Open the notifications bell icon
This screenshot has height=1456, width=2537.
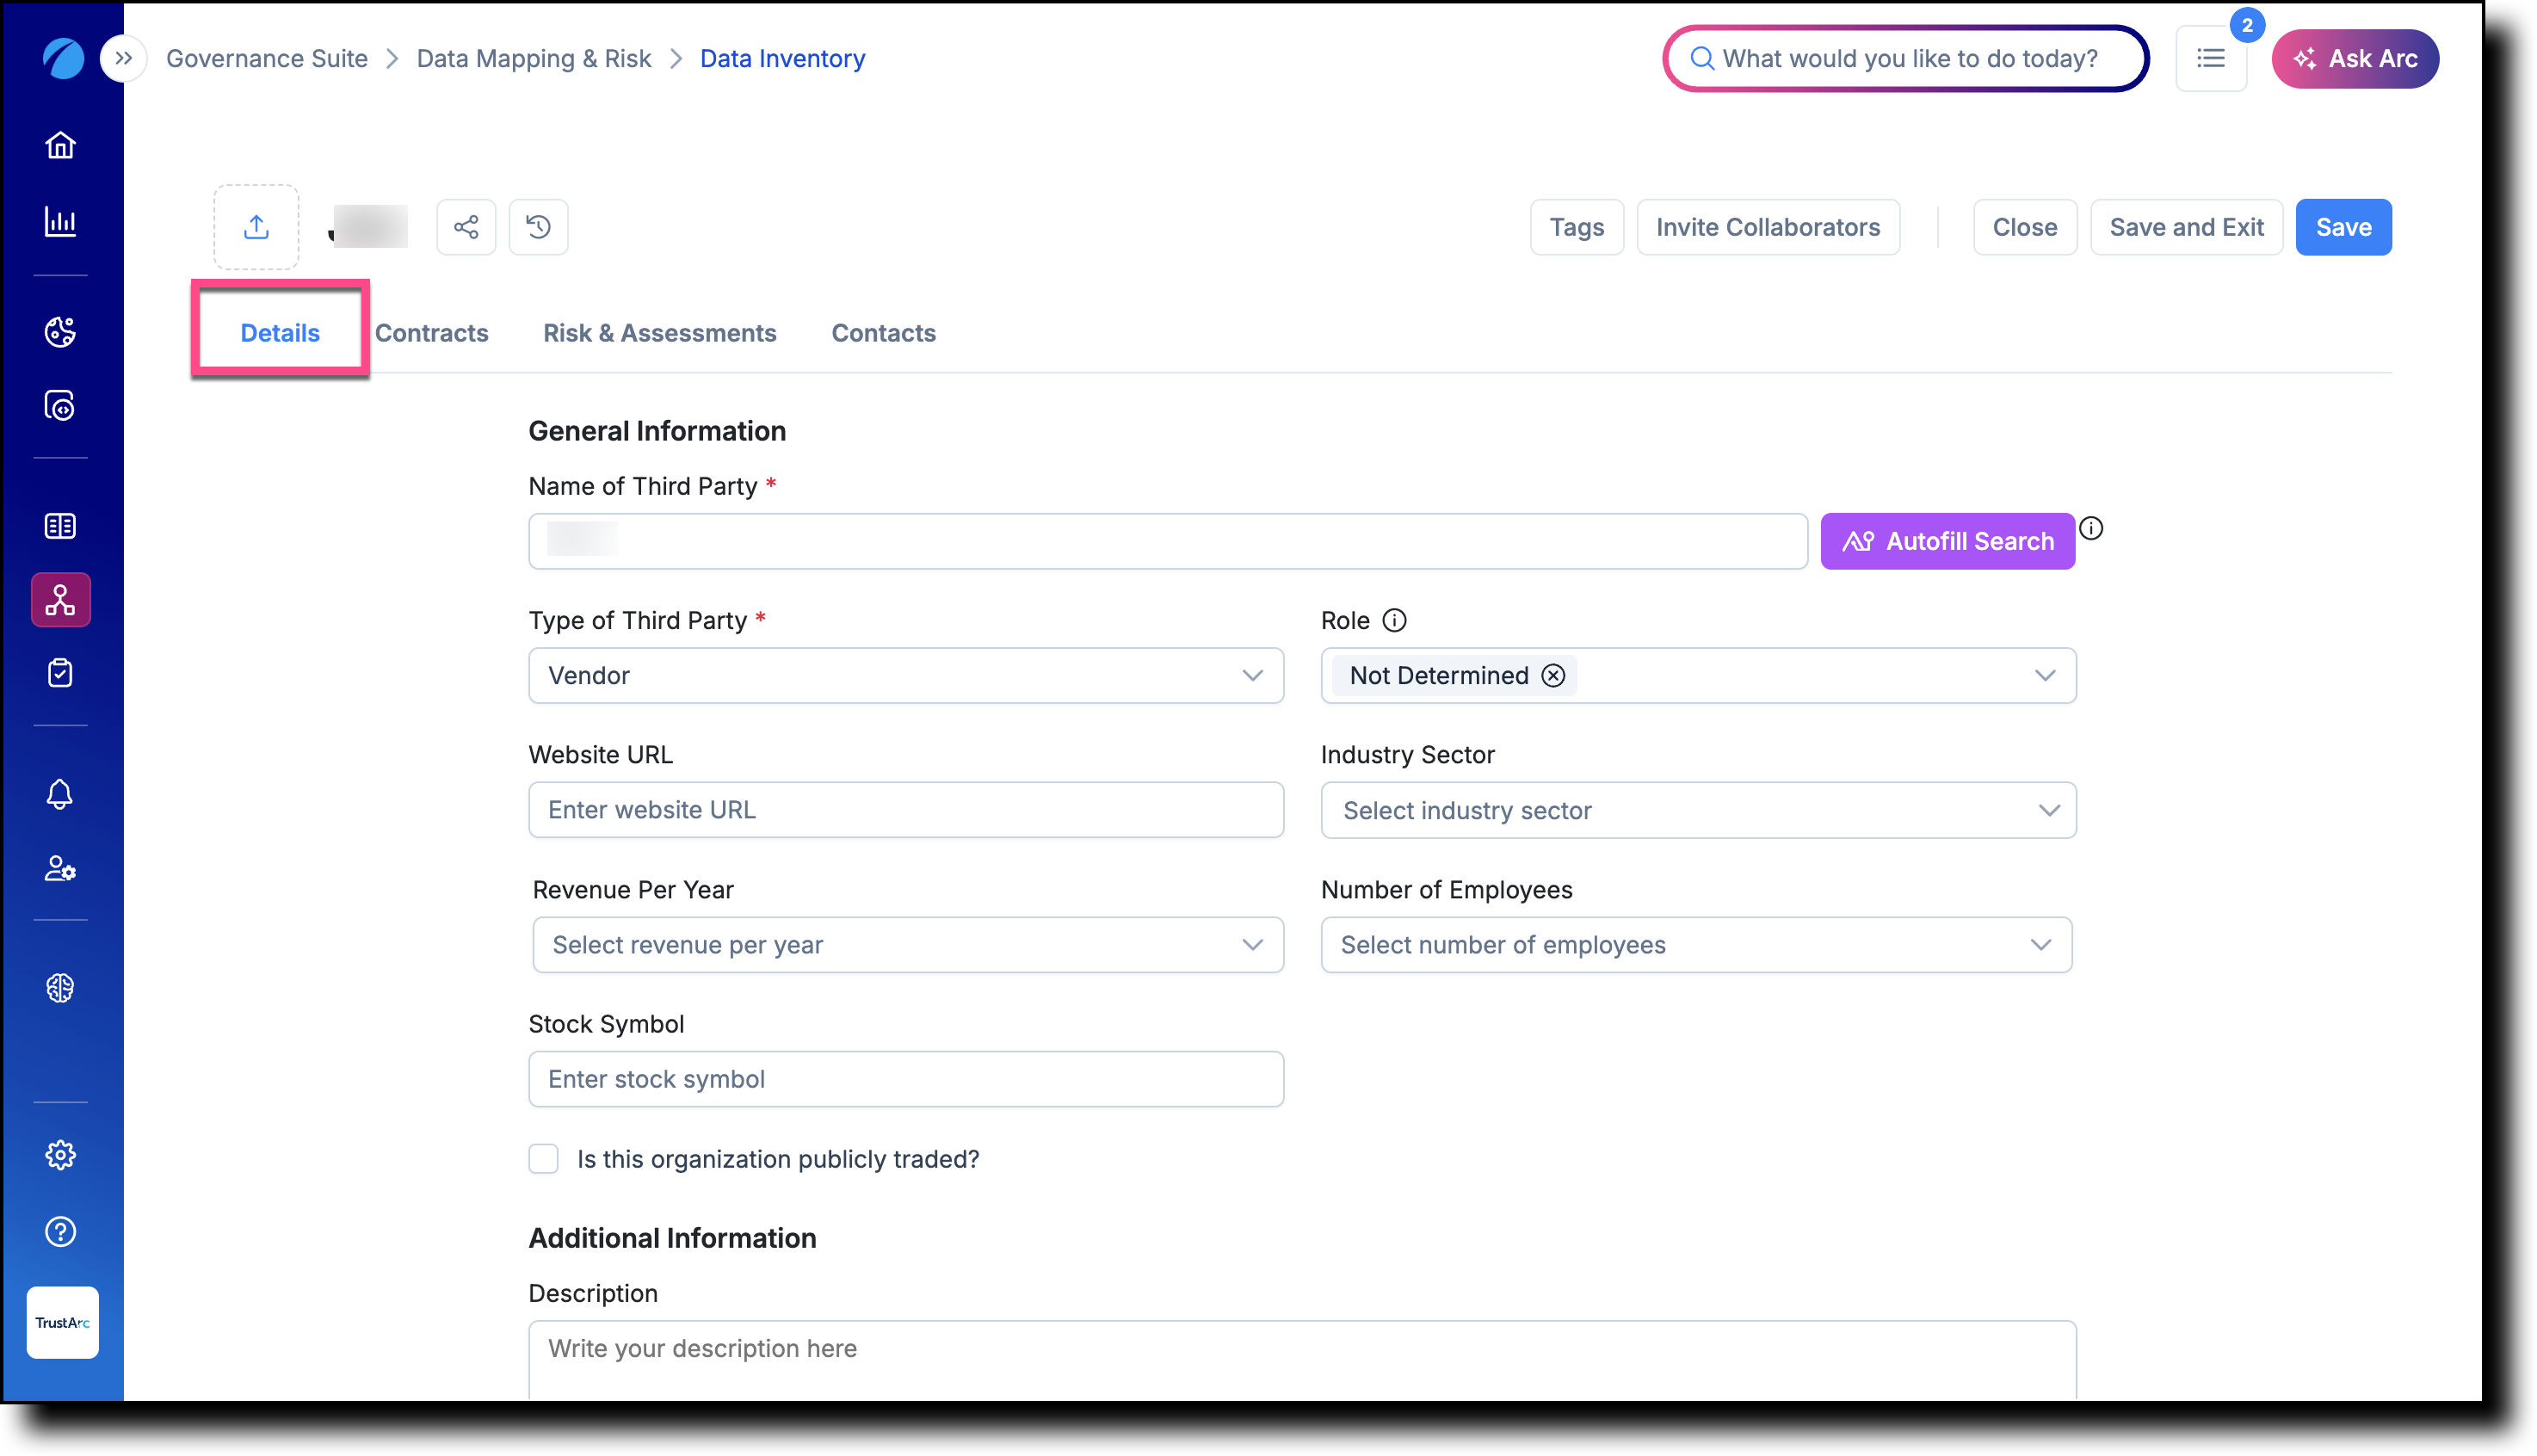60,794
